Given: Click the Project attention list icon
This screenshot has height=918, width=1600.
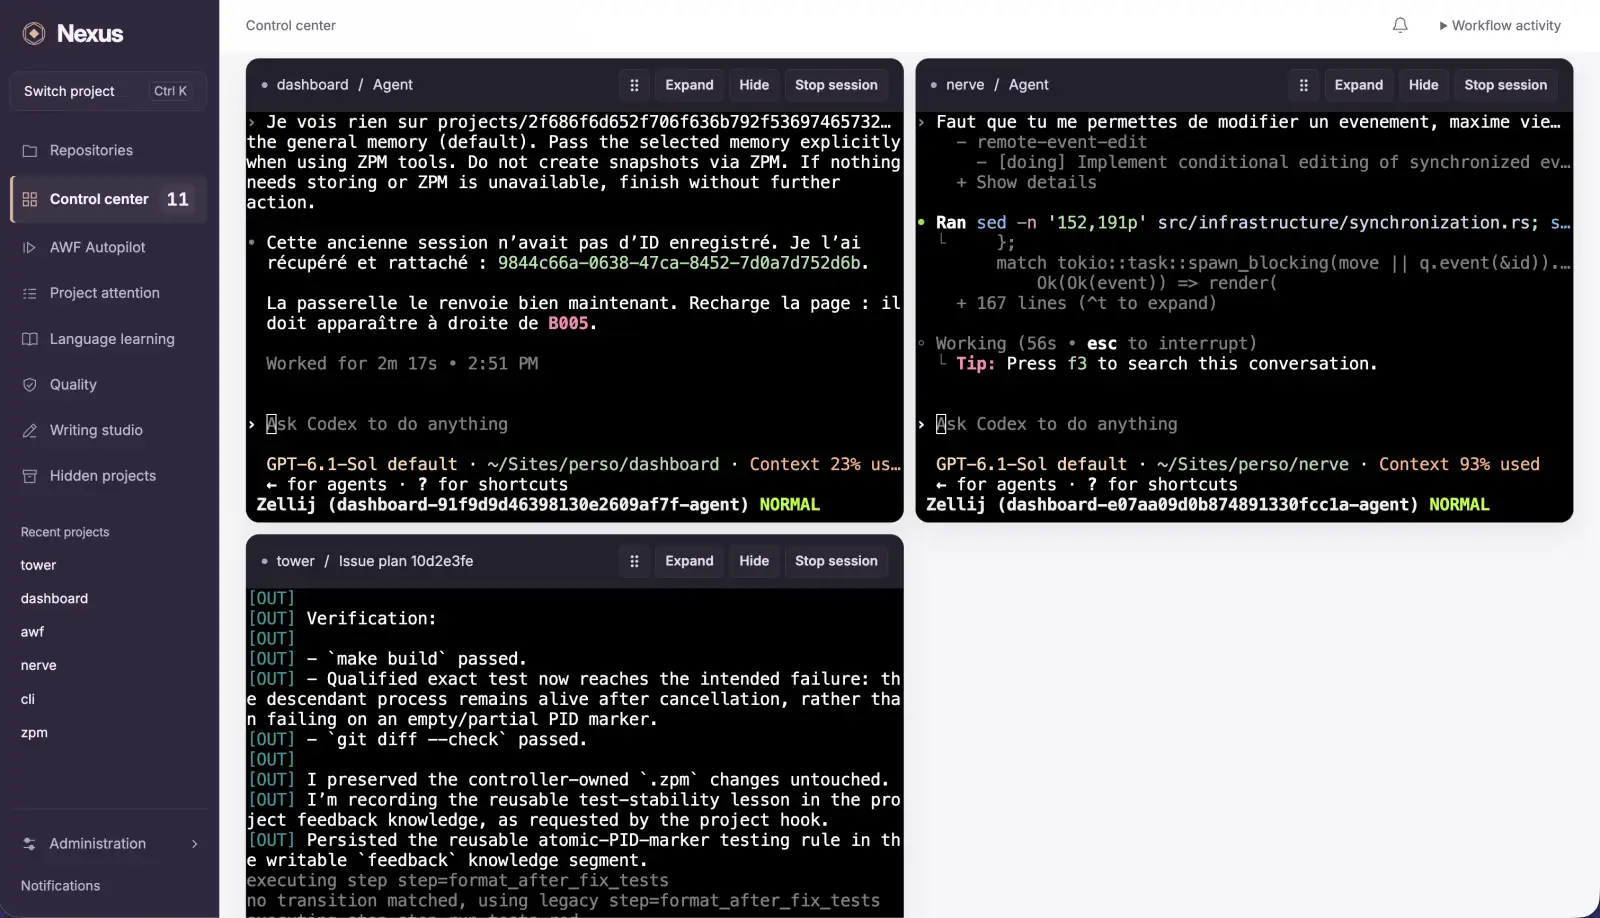Looking at the screenshot, I should tap(30, 293).
